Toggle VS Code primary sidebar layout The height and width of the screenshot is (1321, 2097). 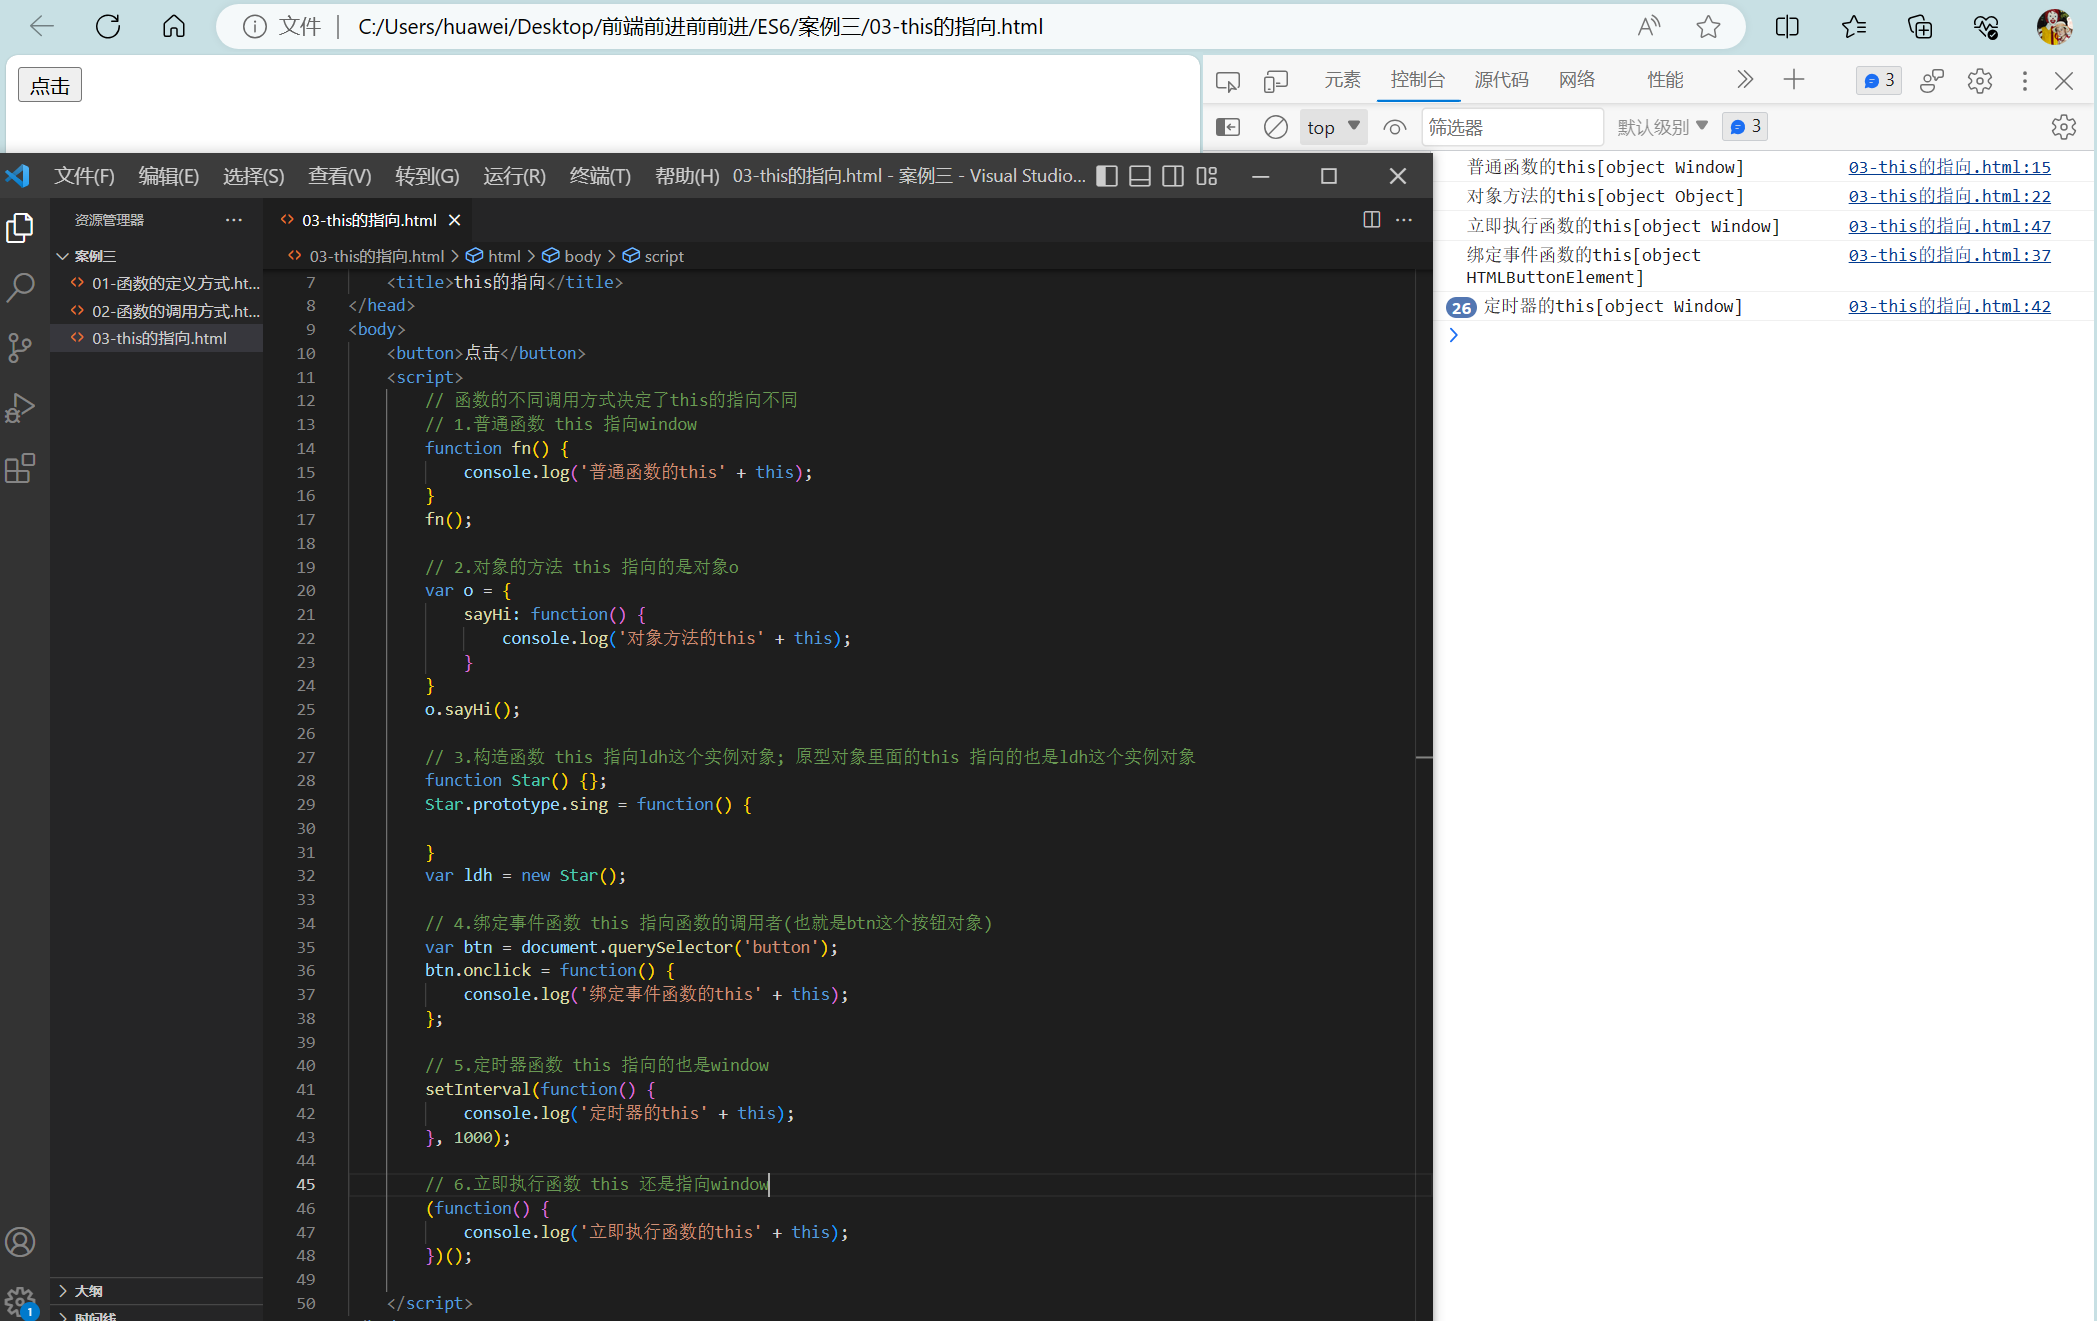pos(1107,176)
